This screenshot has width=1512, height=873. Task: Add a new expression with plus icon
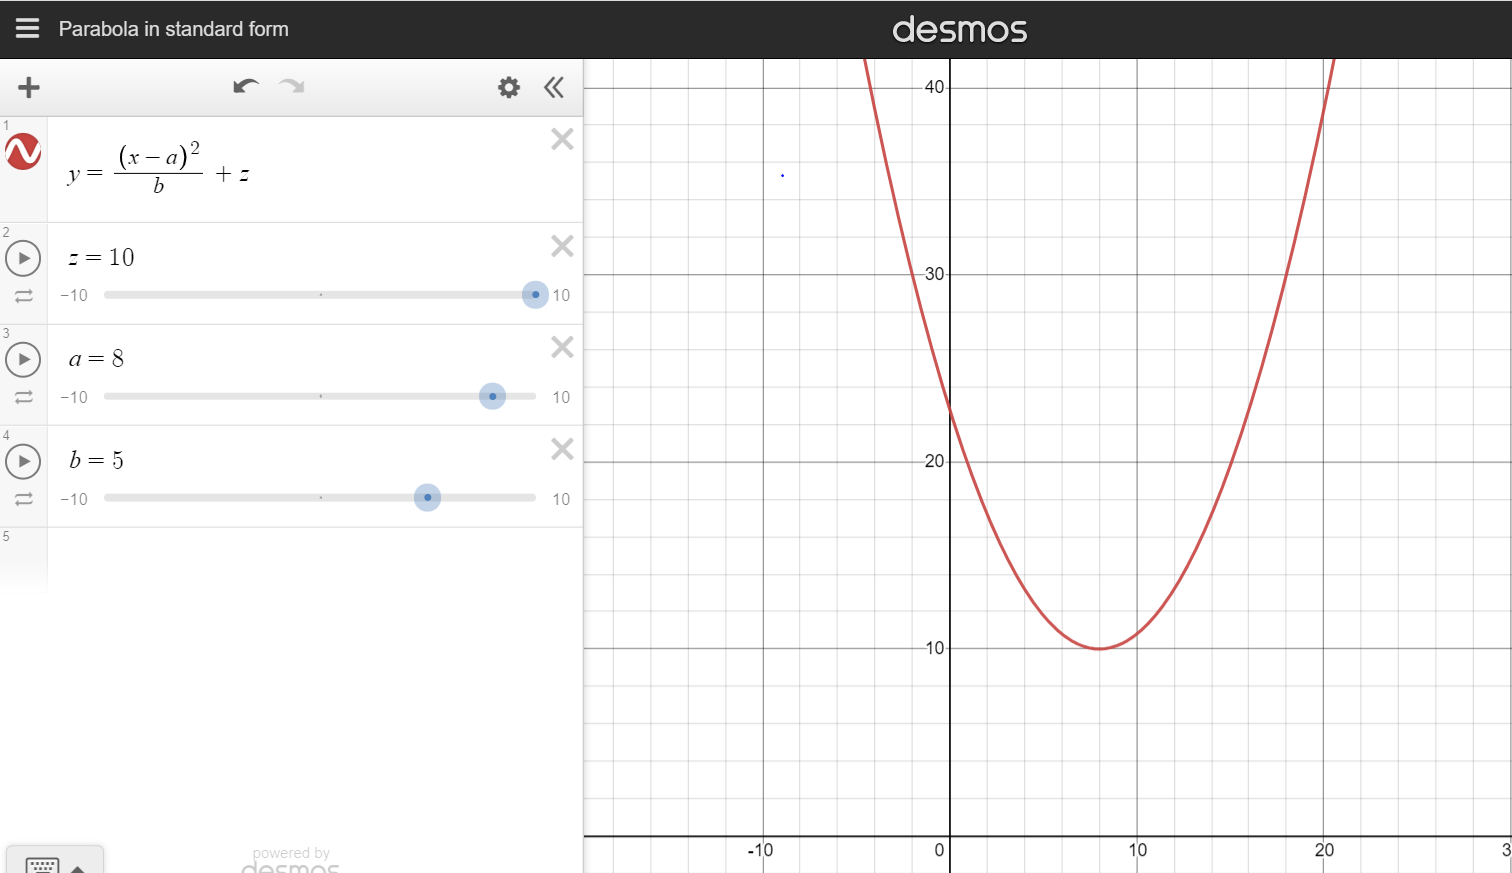[29, 87]
